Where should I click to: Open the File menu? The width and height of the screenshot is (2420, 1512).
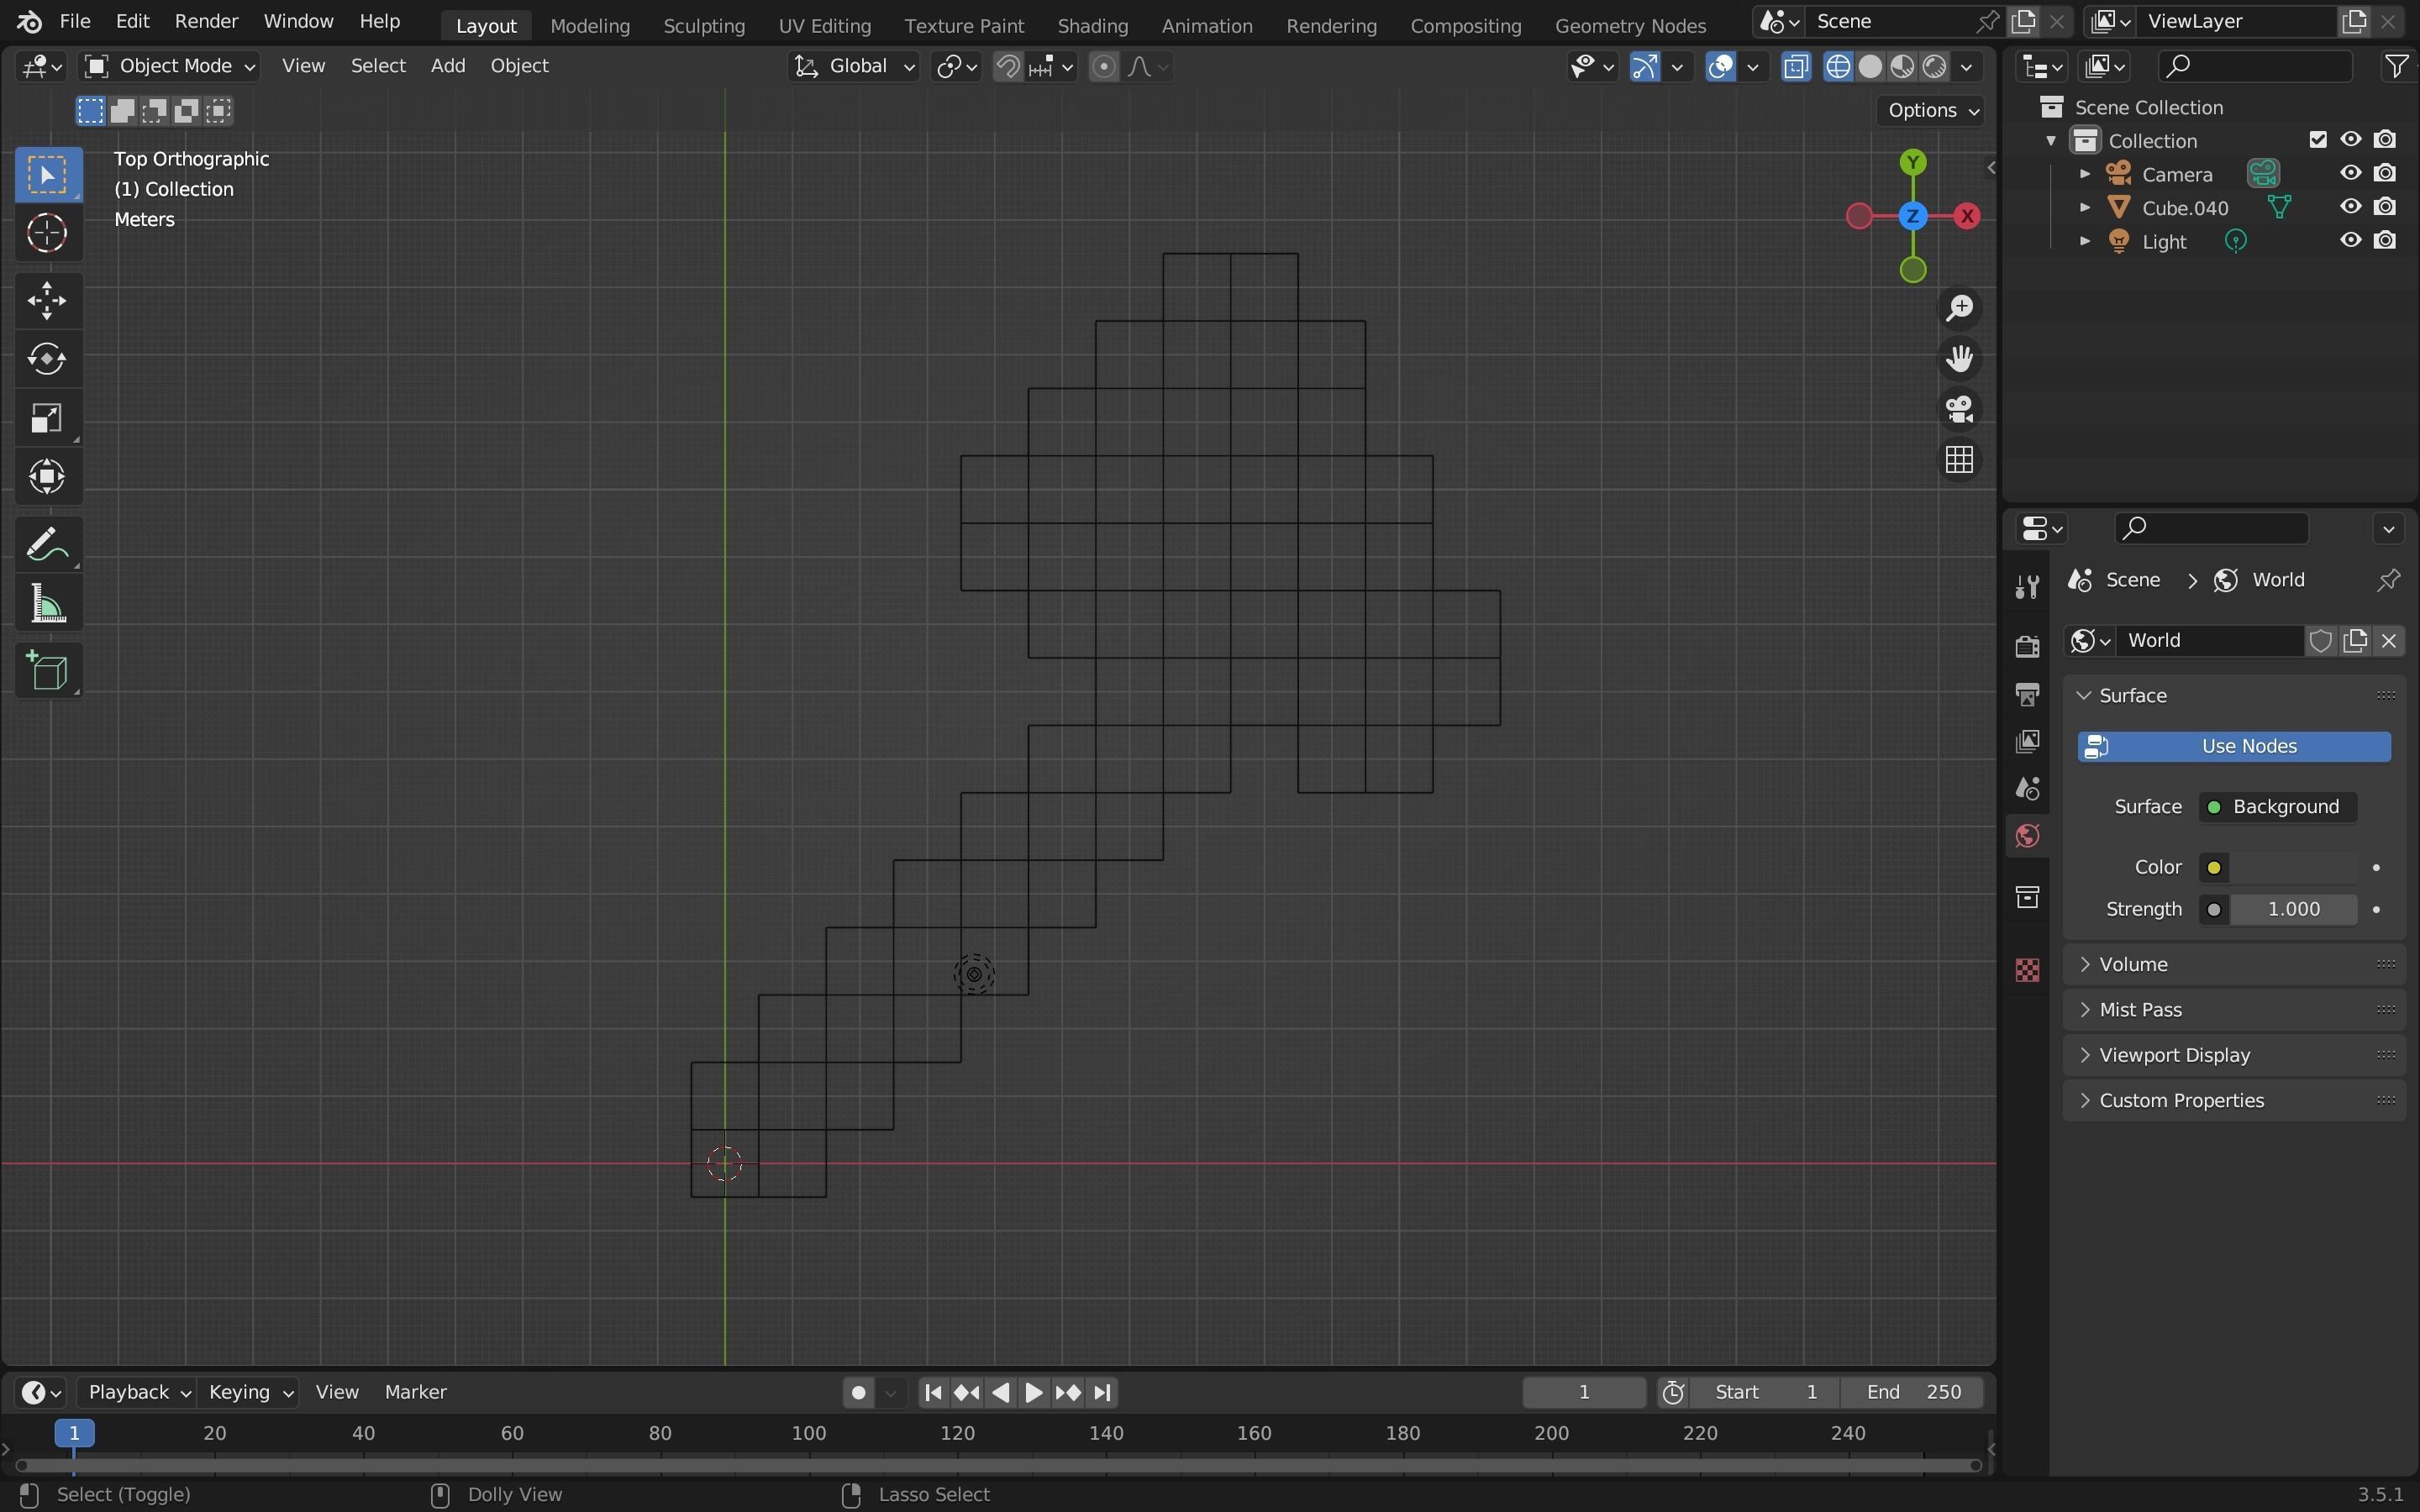click(x=75, y=21)
